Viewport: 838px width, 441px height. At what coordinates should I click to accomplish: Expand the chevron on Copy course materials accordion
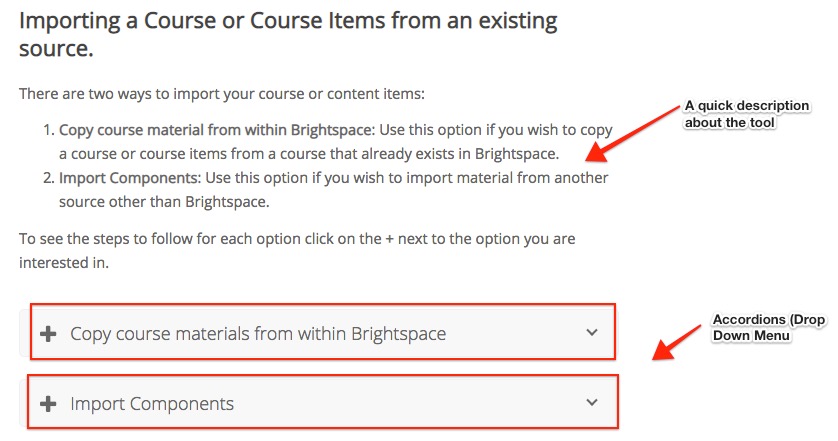point(592,333)
